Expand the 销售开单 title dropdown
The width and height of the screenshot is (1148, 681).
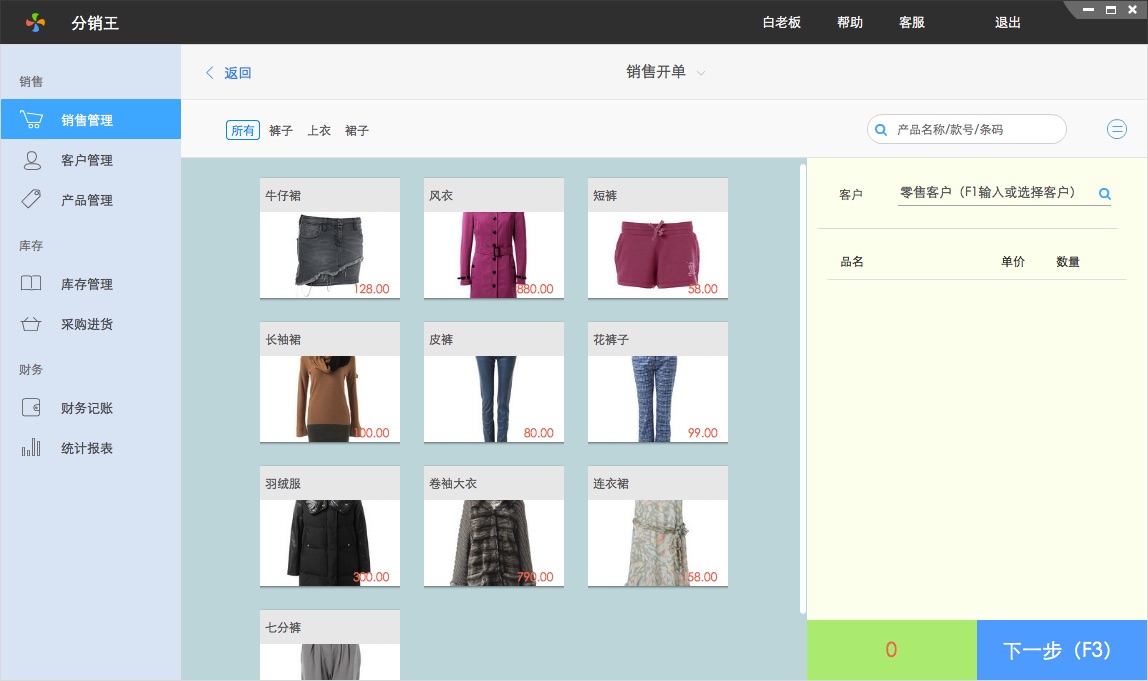tap(701, 73)
